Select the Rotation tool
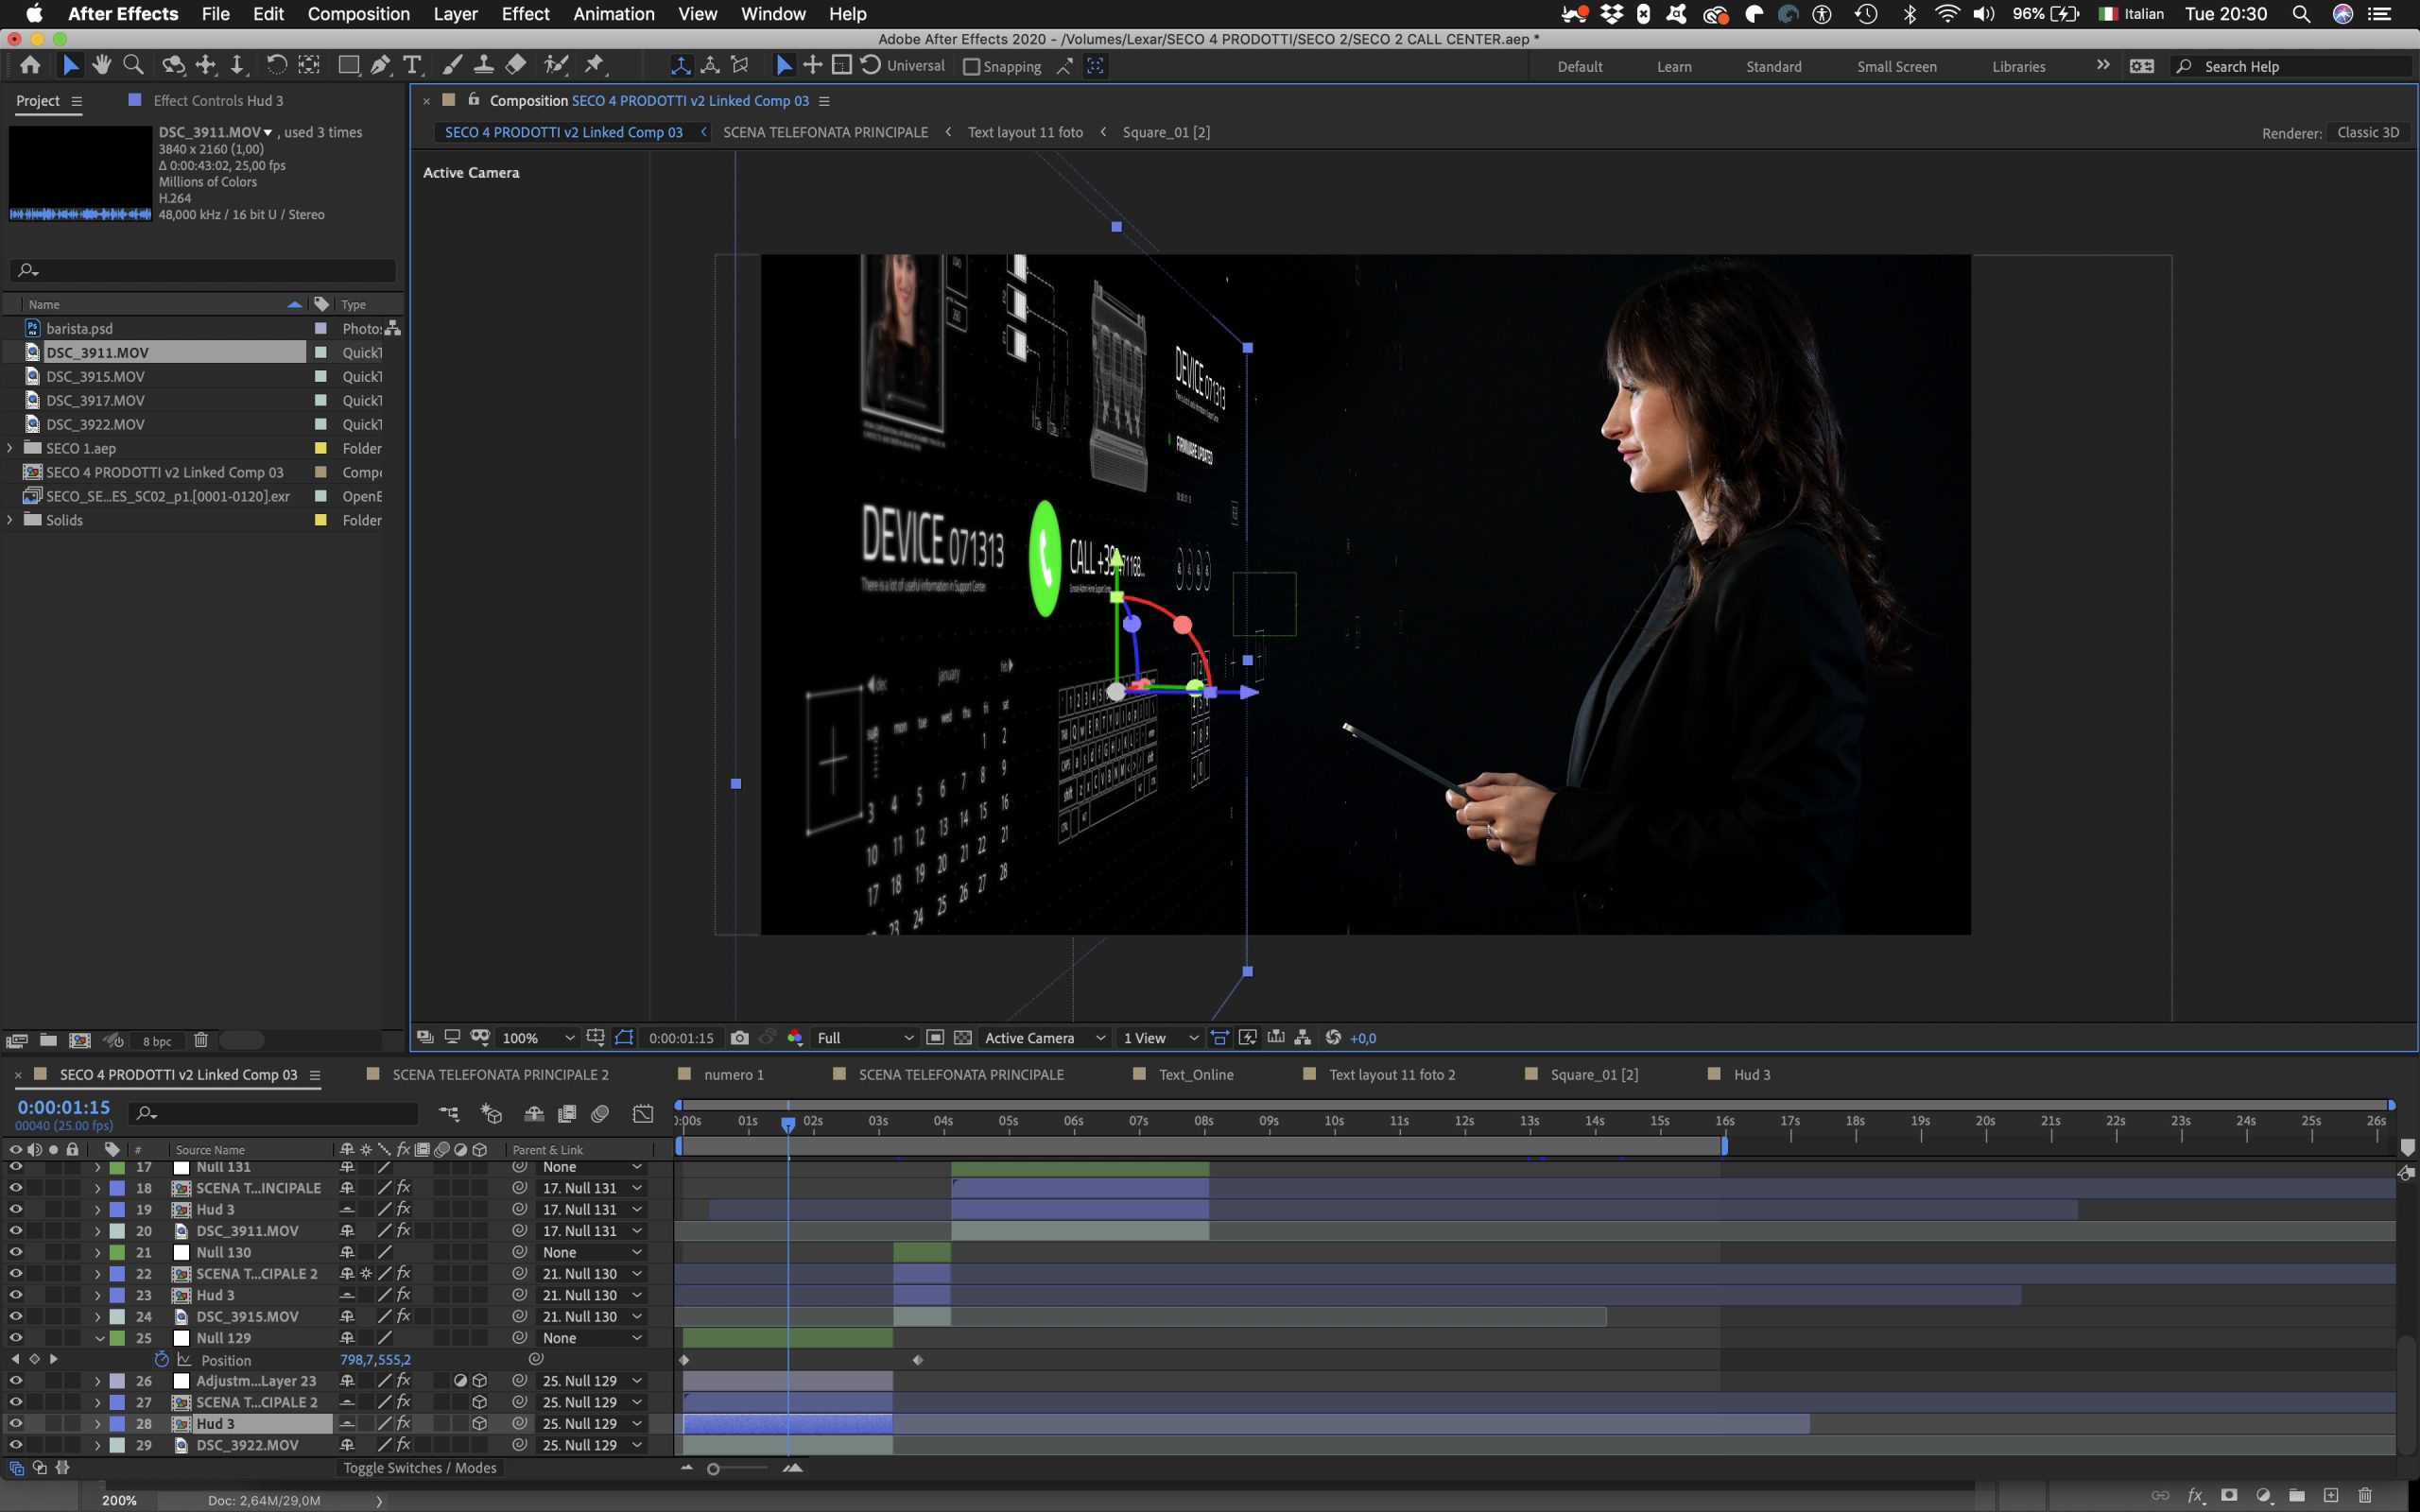The width and height of the screenshot is (2420, 1512). point(276,66)
